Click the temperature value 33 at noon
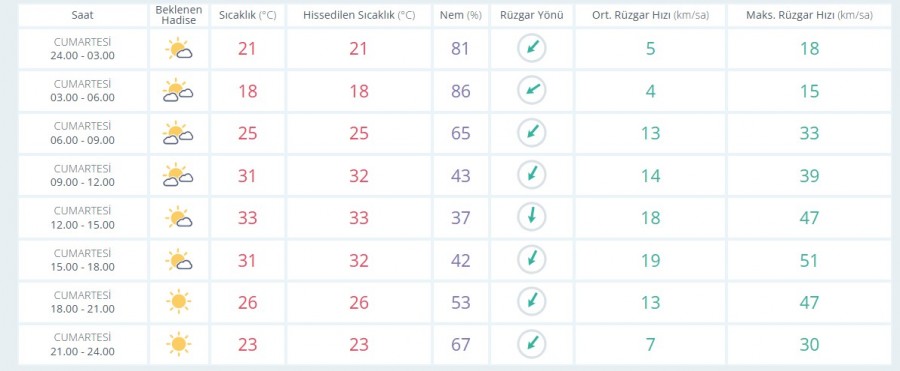This screenshot has width=900, height=371. coord(247,218)
